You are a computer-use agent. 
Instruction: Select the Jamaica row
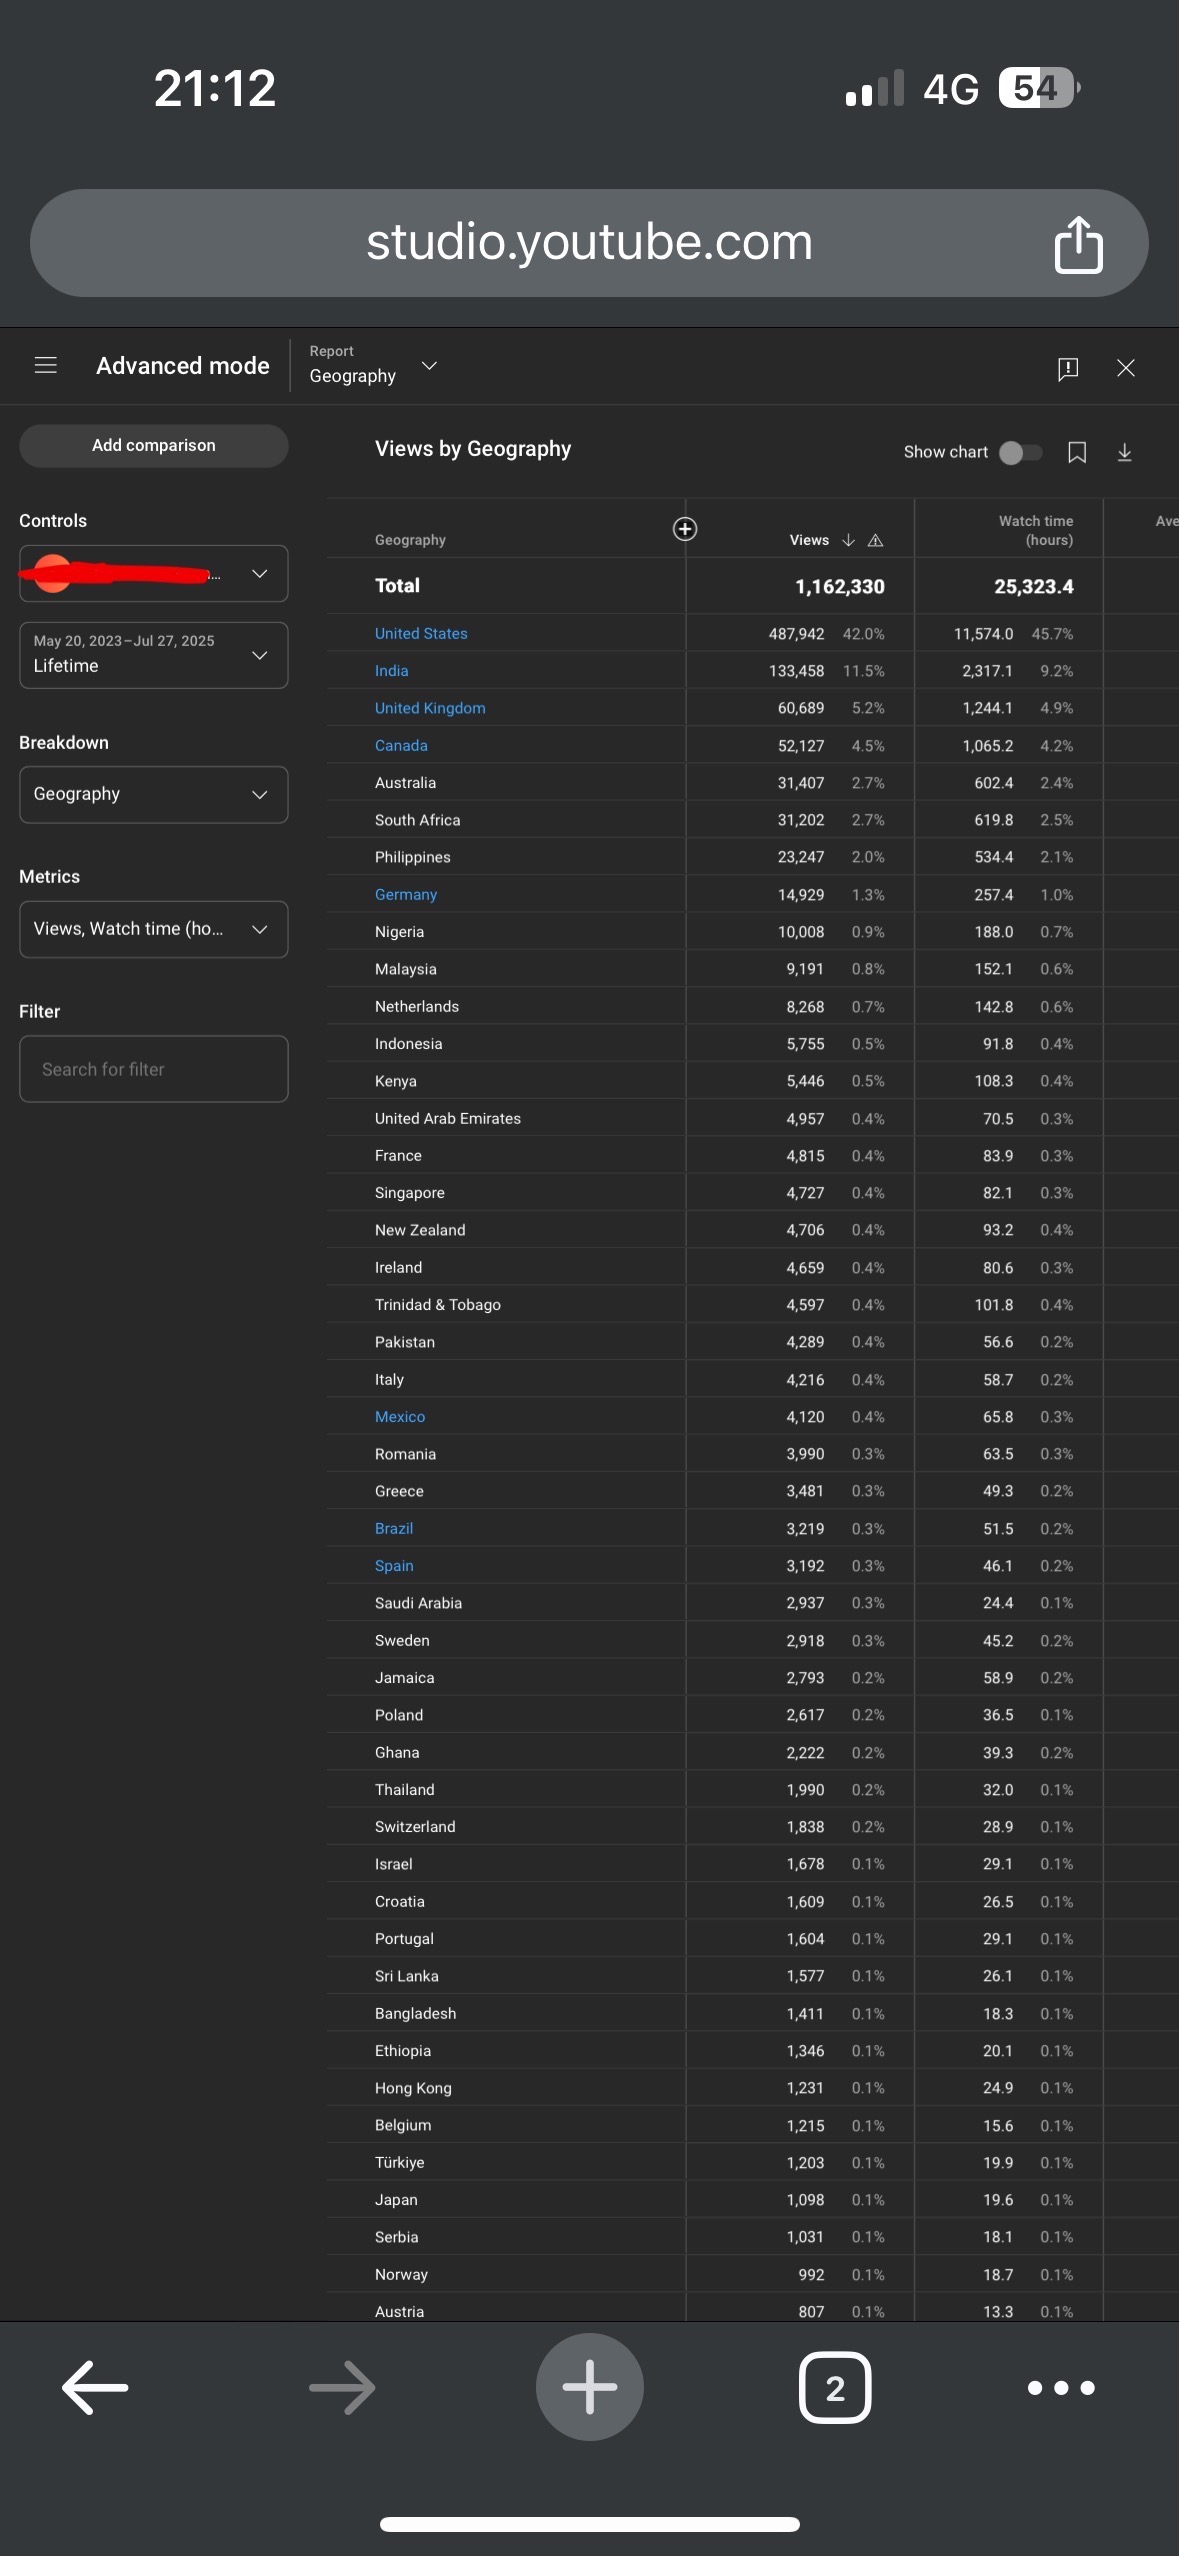752,1678
